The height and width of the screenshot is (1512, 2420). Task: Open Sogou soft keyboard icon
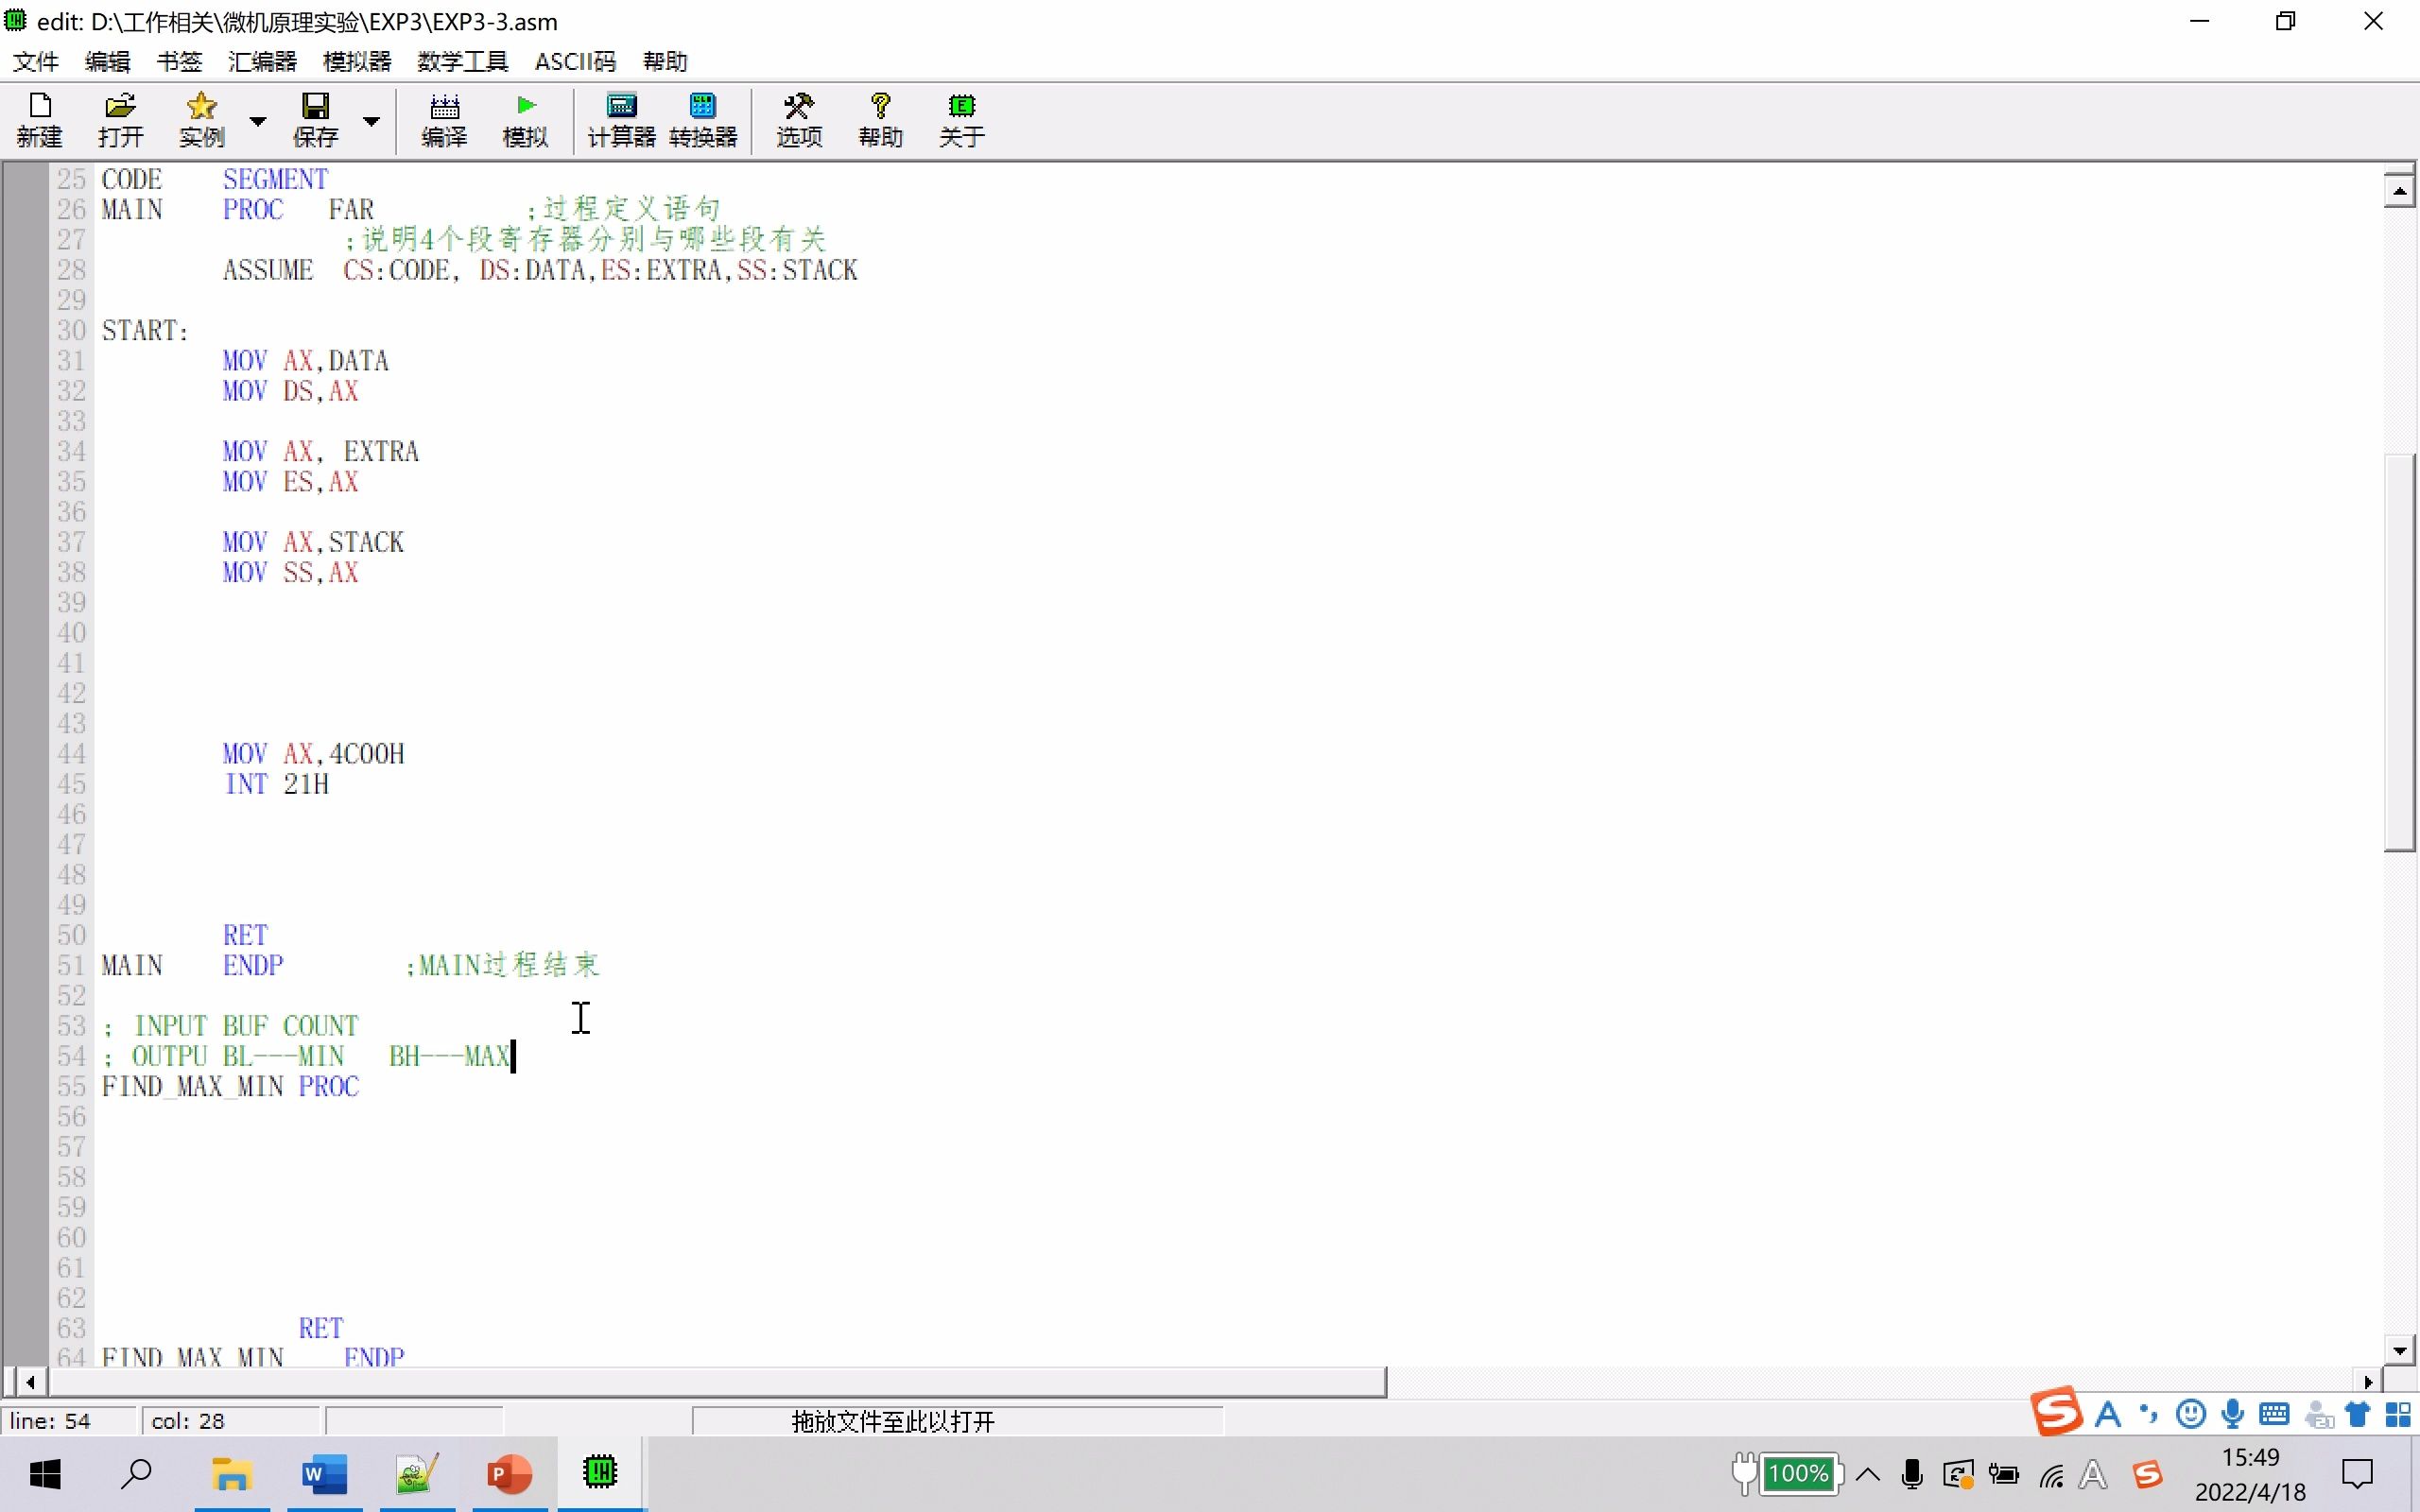2275,1414
